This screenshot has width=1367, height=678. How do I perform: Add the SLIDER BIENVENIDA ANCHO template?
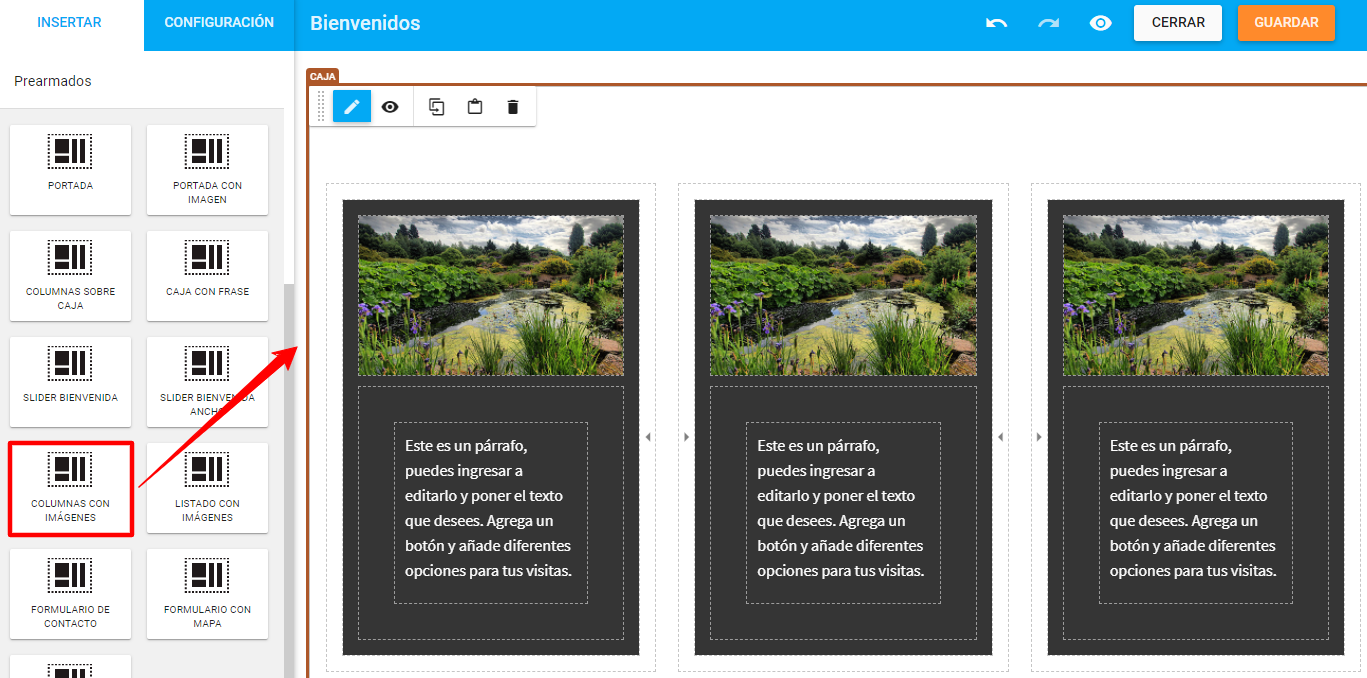[207, 381]
